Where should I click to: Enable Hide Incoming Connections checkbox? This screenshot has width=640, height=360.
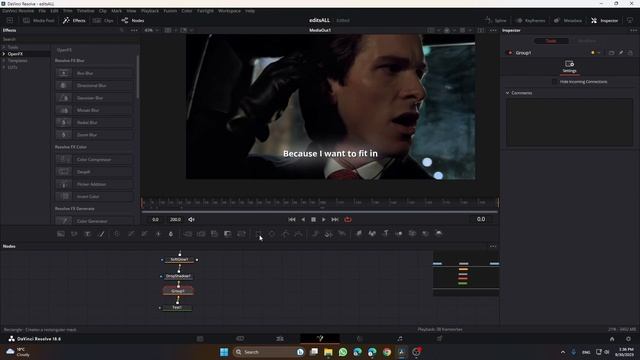pyautogui.click(x=554, y=82)
